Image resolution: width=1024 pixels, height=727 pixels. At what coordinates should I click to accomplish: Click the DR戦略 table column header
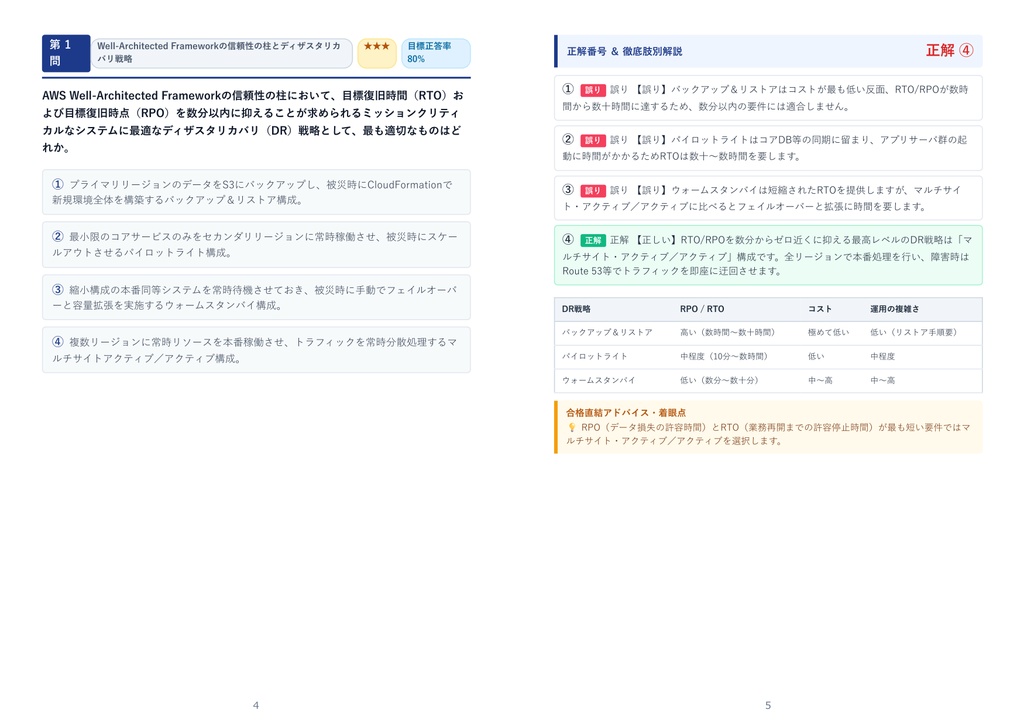click(x=576, y=309)
